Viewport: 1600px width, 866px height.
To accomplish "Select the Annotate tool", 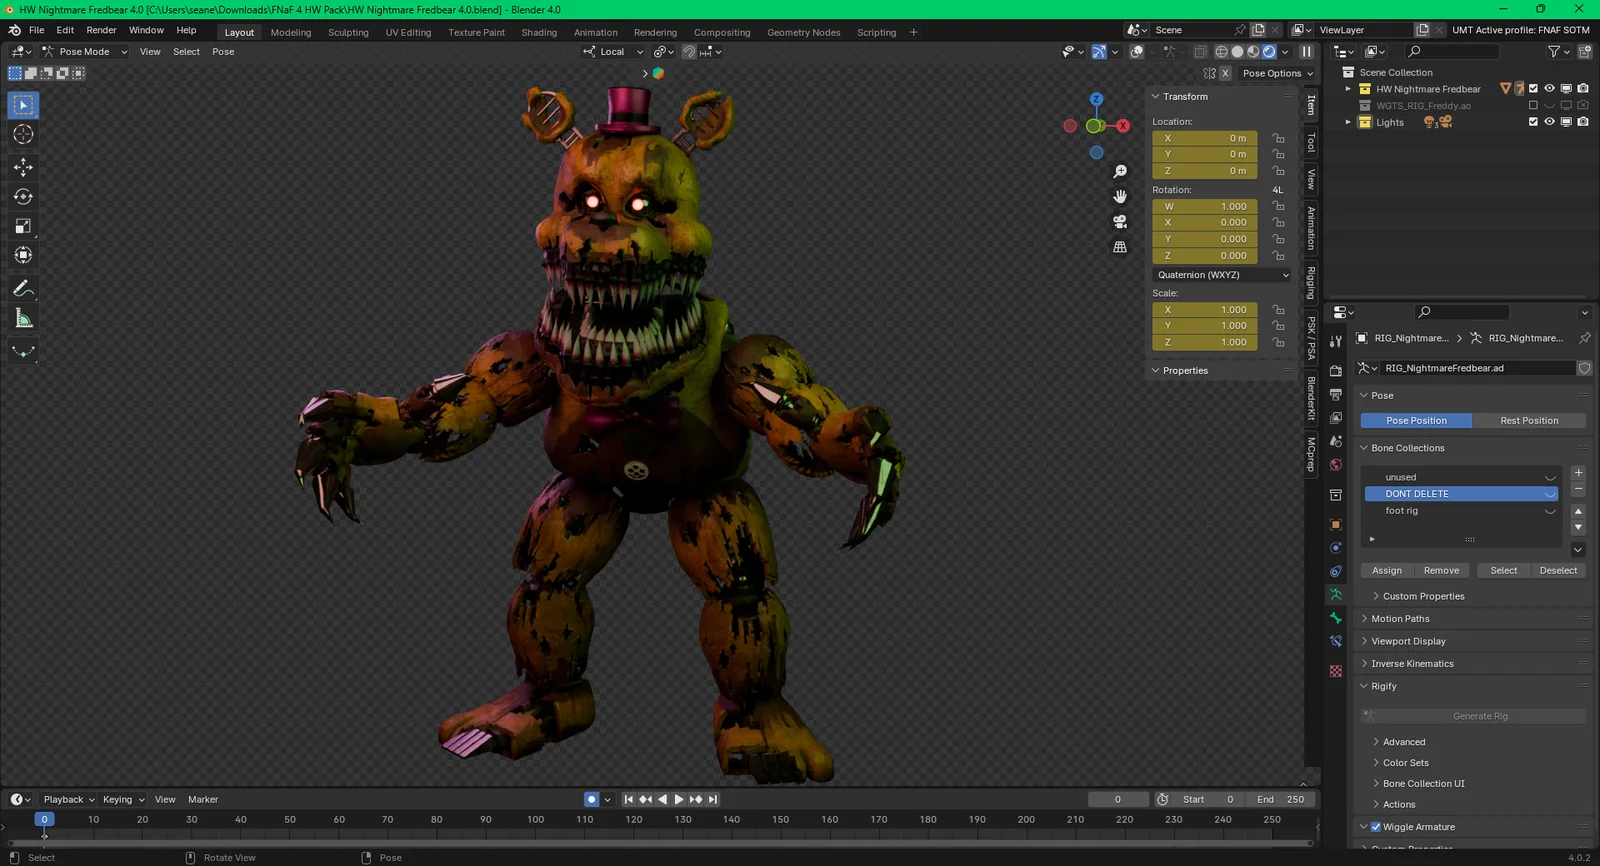I will coord(23,289).
